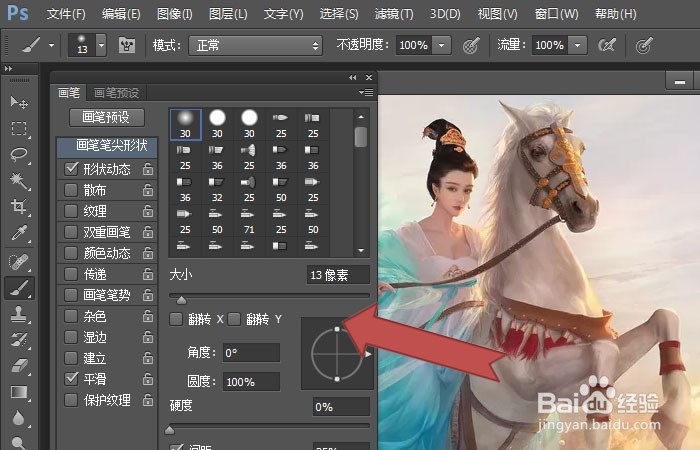The width and height of the screenshot is (700, 450).
Task: Lock Texture (纹理) settings
Action: (x=148, y=211)
